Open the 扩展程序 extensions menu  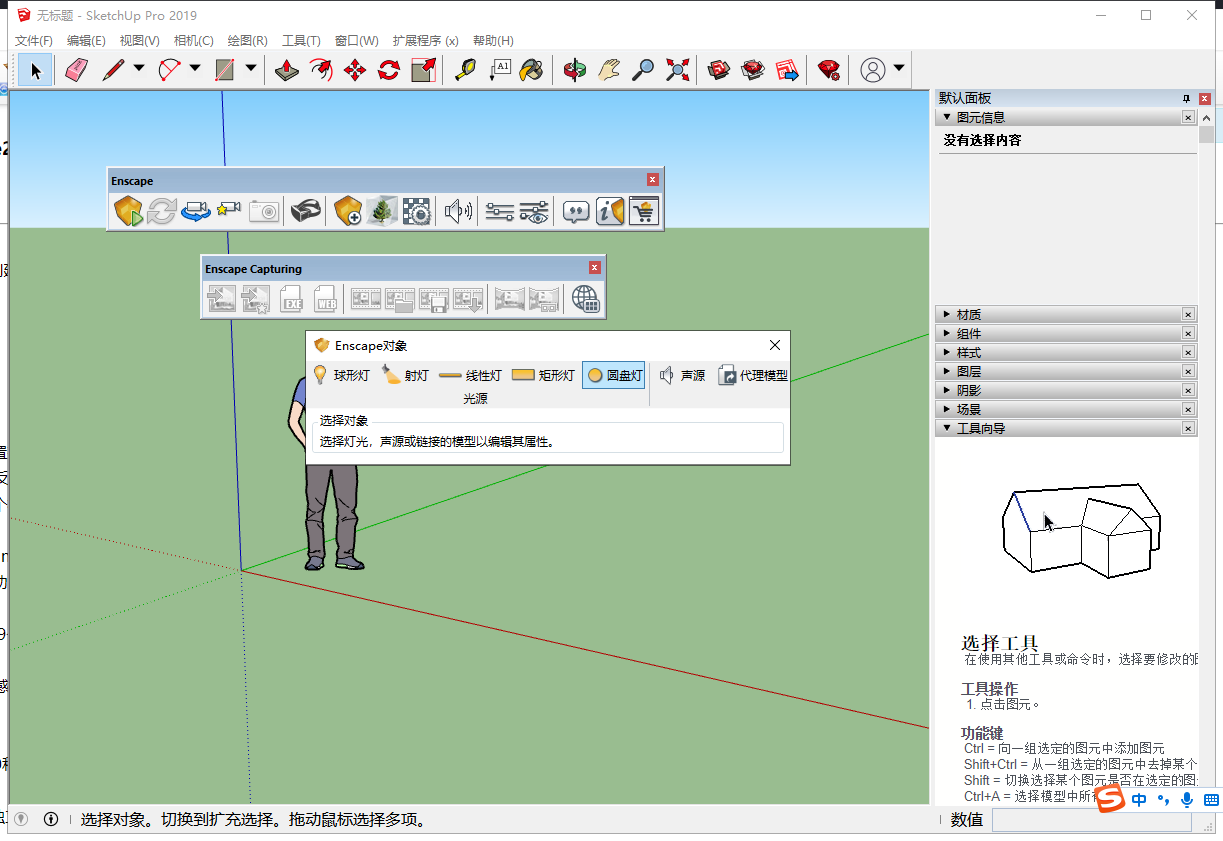pyautogui.click(x=425, y=41)
